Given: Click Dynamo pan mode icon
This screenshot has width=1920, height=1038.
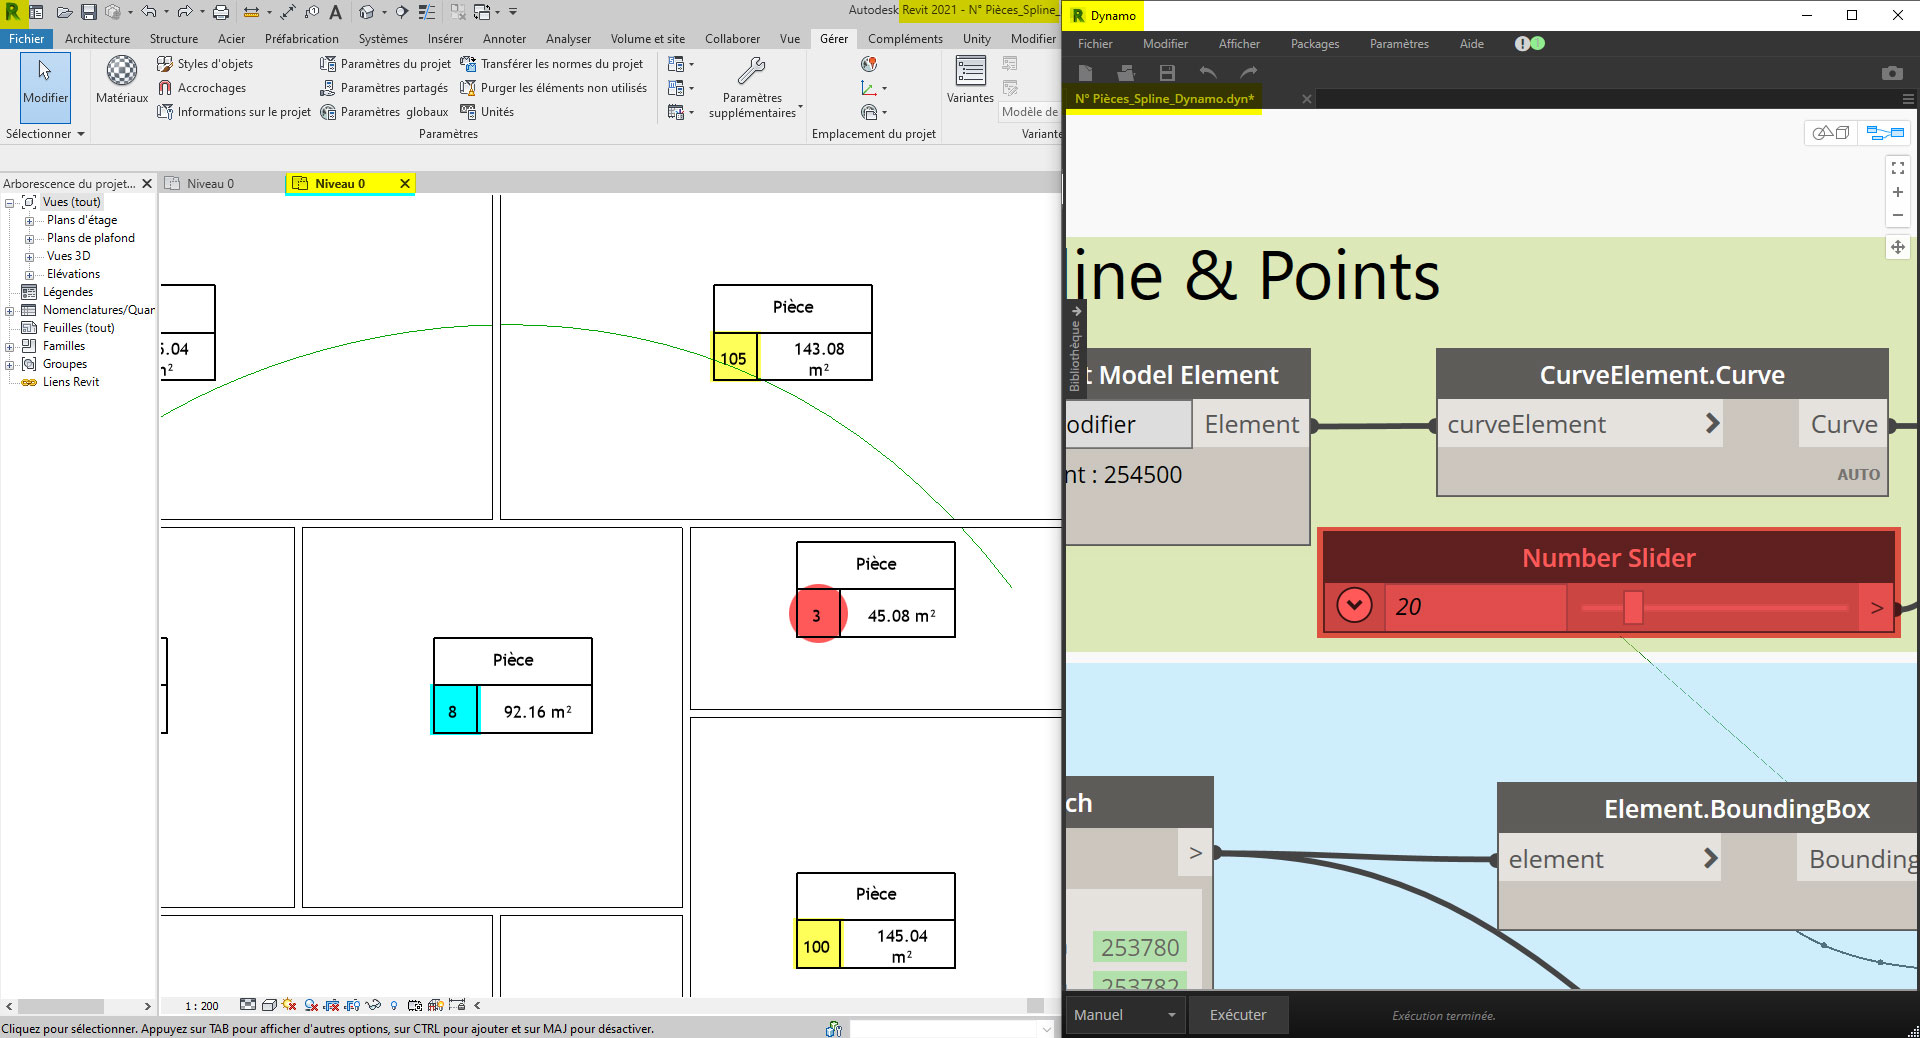Looking at the screenshot, I should point(1897,247).
